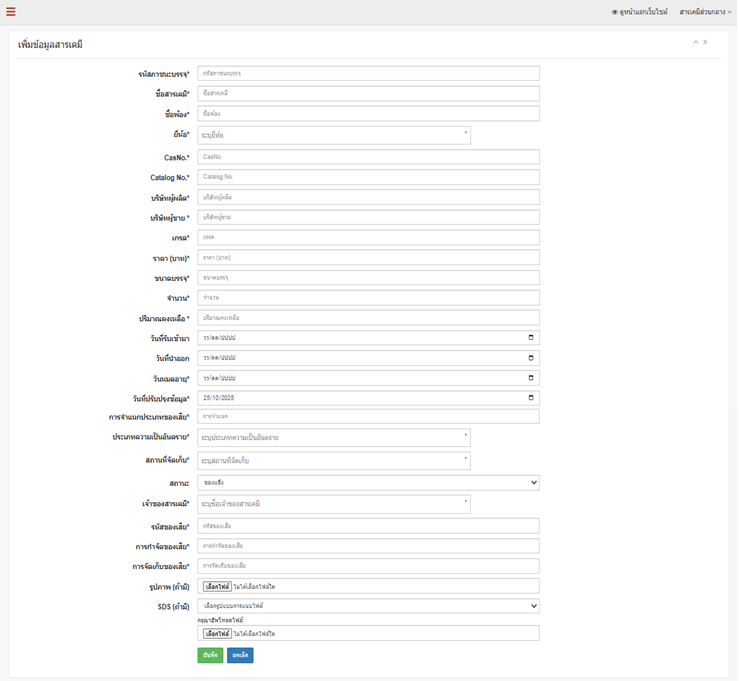
Task: Click the green บันทึก save button
Action: pos(210,655)
